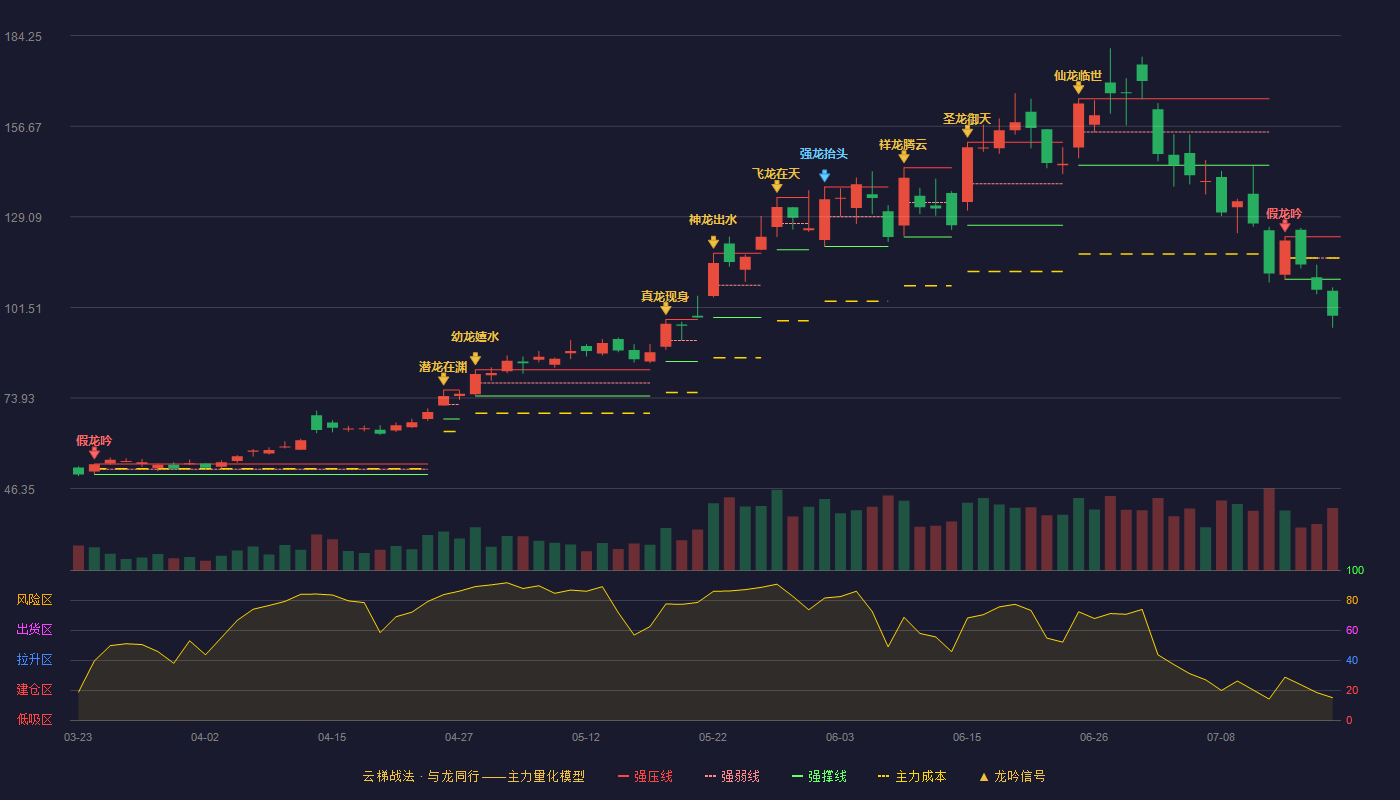Toggle the 强压线 legend series
Screen dimensions: 1400x800
(x=645, y=776)
